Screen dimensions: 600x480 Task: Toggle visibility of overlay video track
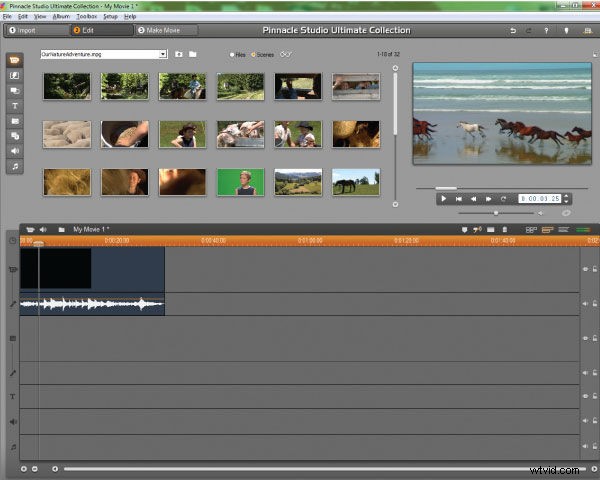tap(585, 338)
